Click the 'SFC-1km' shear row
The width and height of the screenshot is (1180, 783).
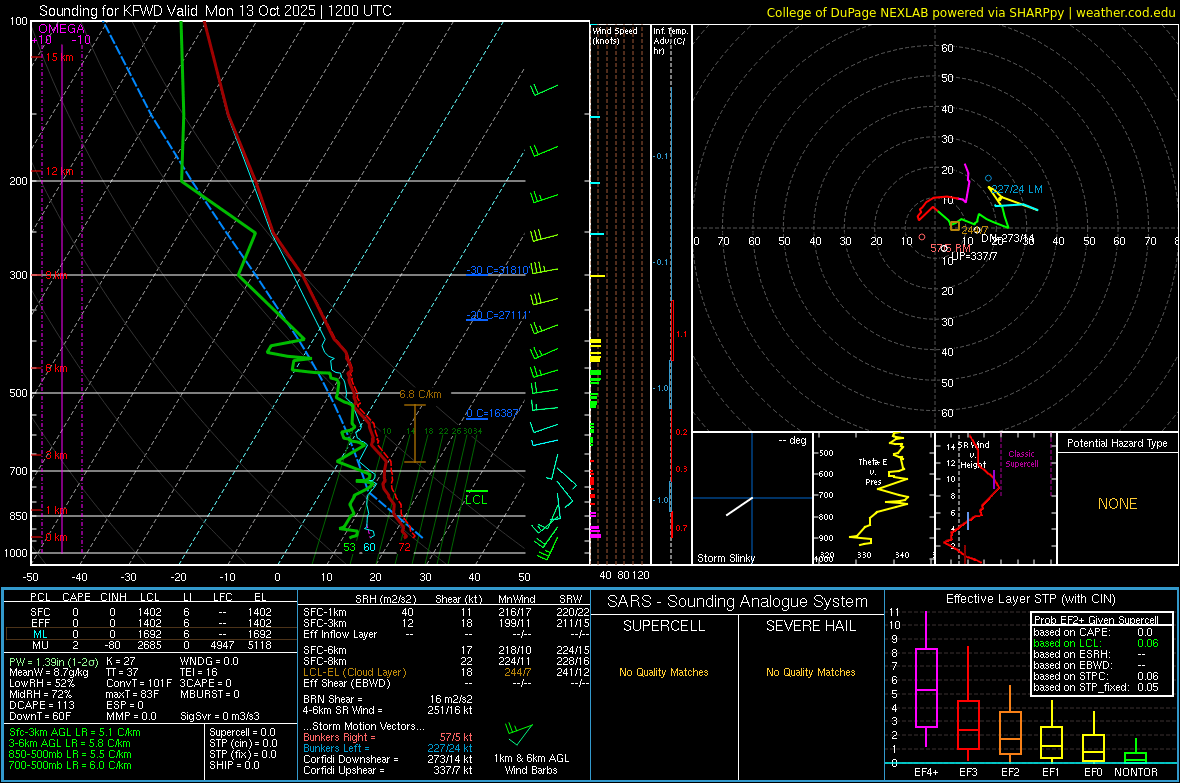click(446, 612)
